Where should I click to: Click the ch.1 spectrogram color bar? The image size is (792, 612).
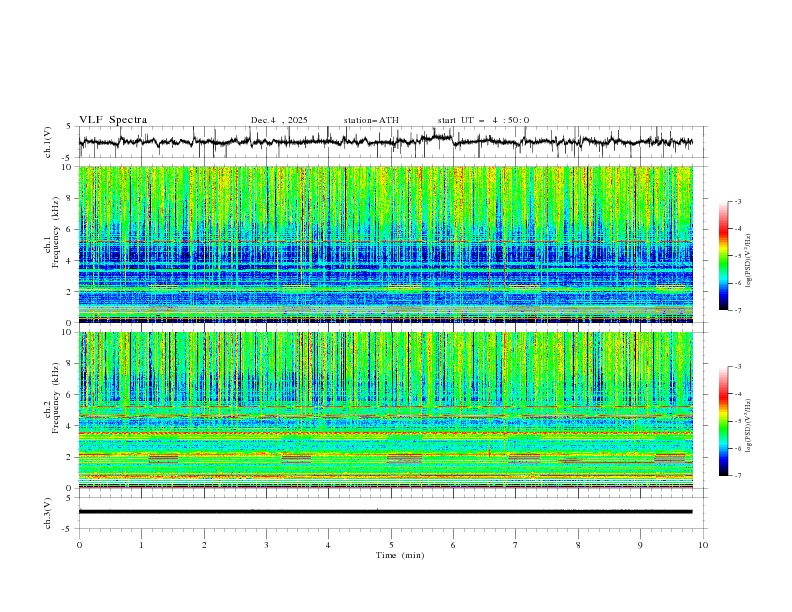point(723,256)
